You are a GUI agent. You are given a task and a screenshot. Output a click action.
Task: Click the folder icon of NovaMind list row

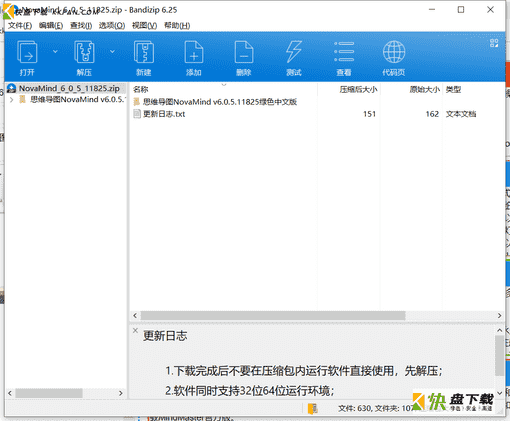137,102
